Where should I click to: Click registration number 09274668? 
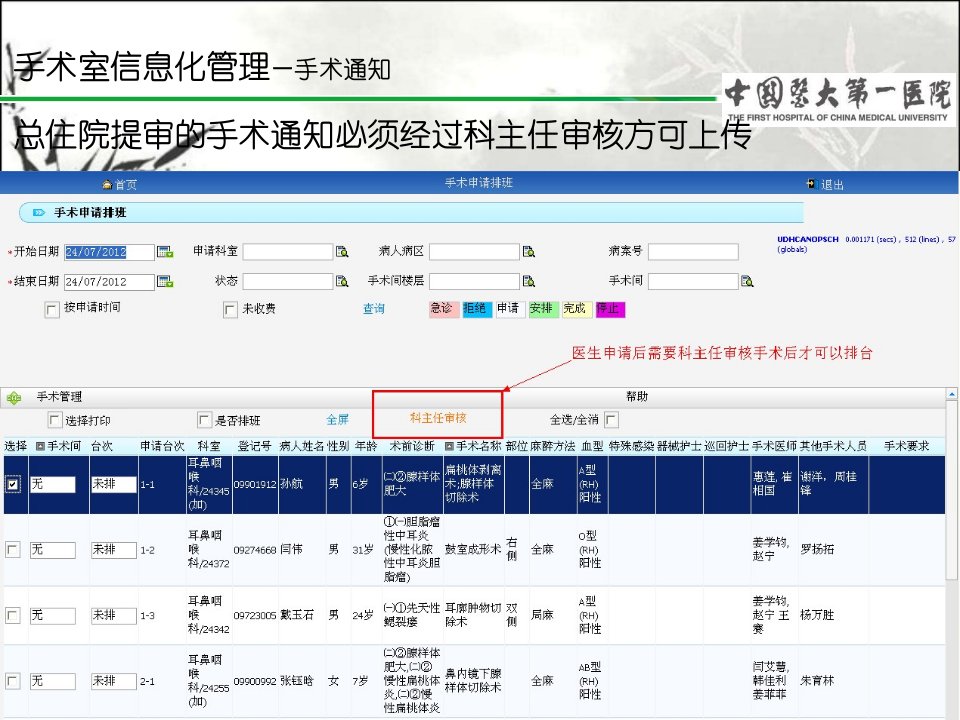click(255, 550)
